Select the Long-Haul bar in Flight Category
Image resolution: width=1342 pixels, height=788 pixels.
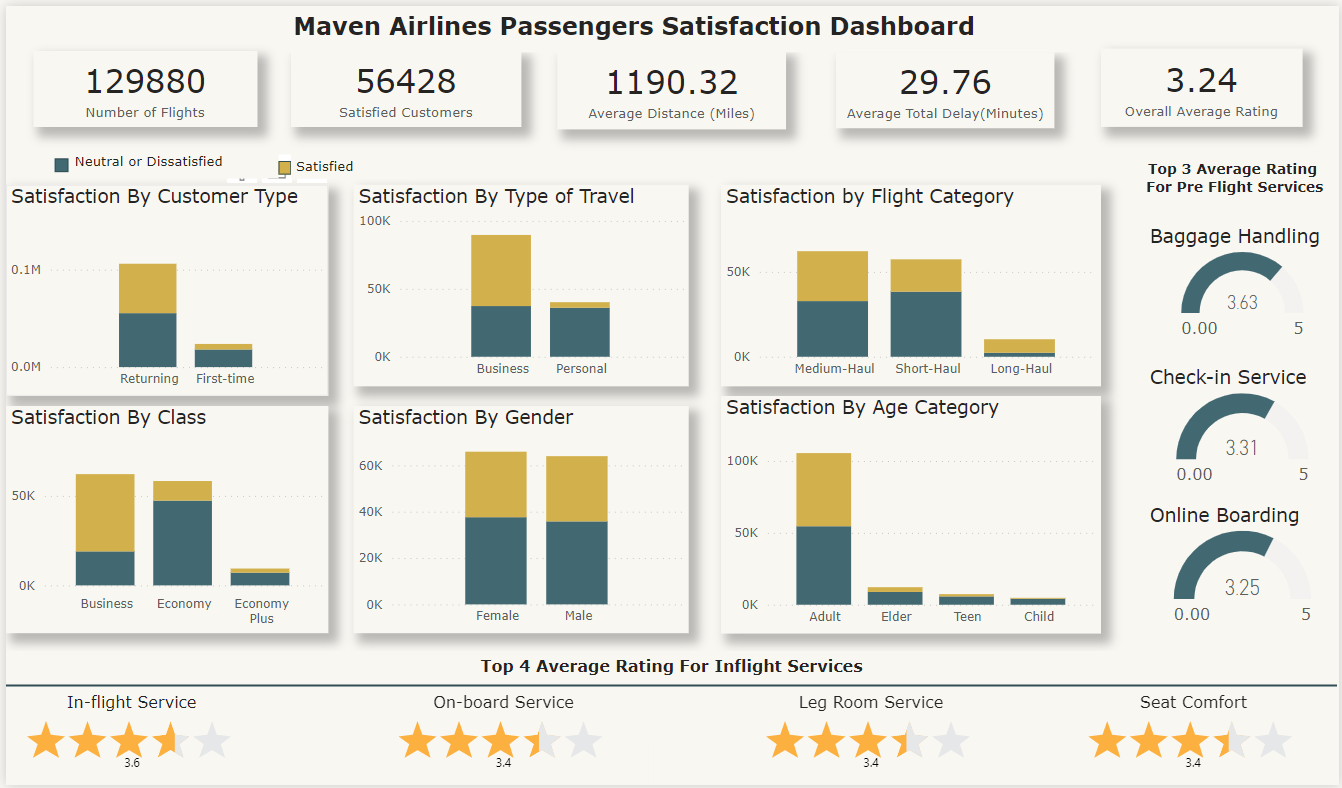click(1019, 348)
